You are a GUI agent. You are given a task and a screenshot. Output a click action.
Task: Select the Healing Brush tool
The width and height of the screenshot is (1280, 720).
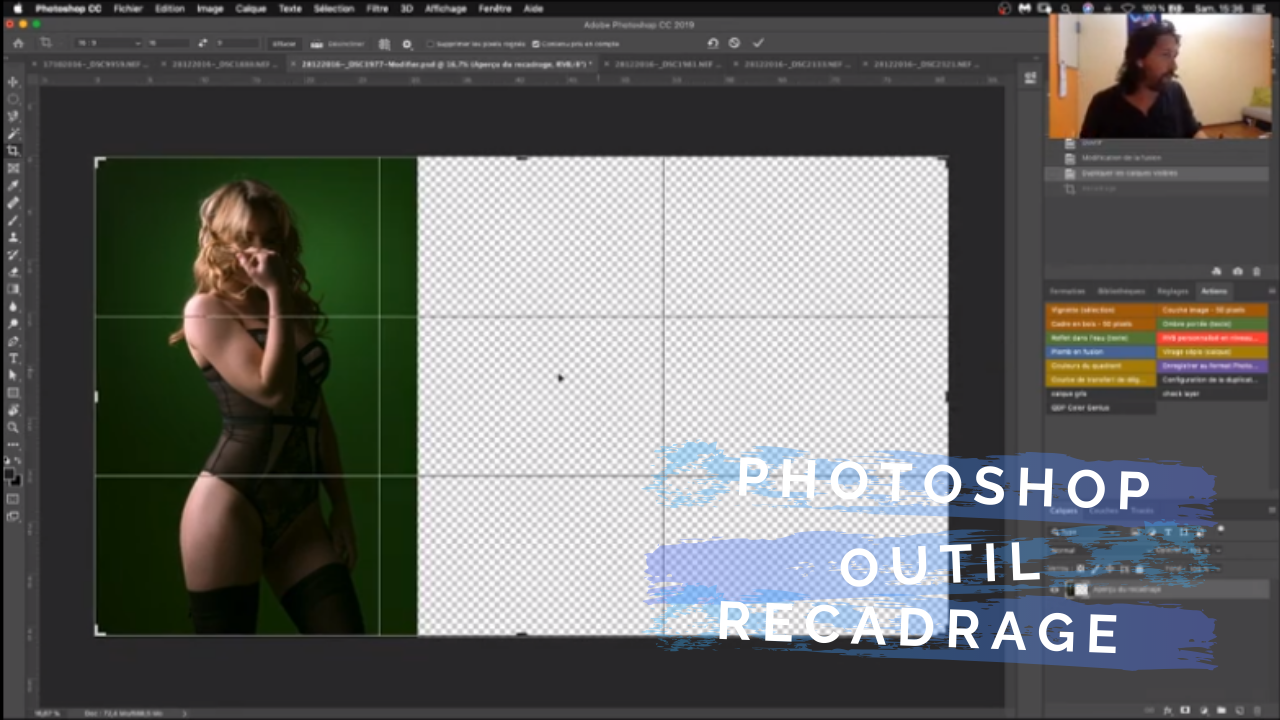13,203
